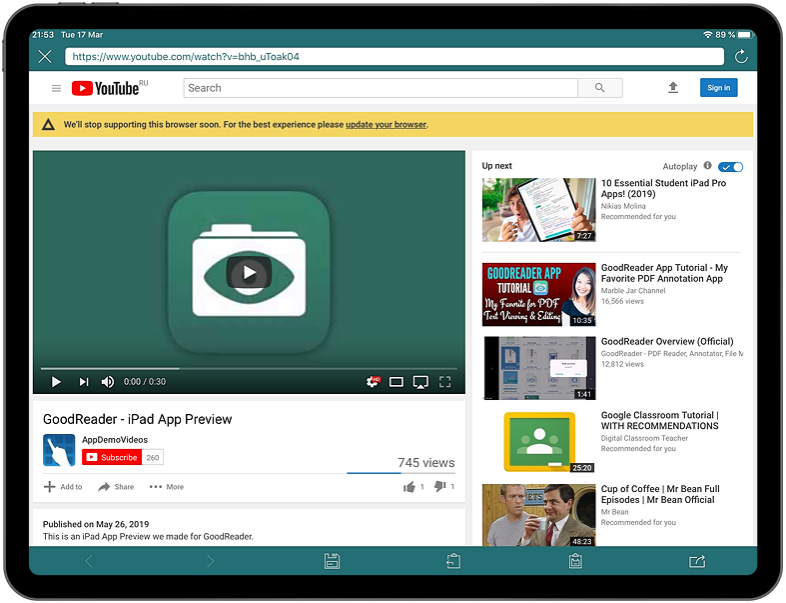The height and width of the screenshot is (603, 786).
Task: Click the Wi-Fi status icon
Action: coord(708,35)
